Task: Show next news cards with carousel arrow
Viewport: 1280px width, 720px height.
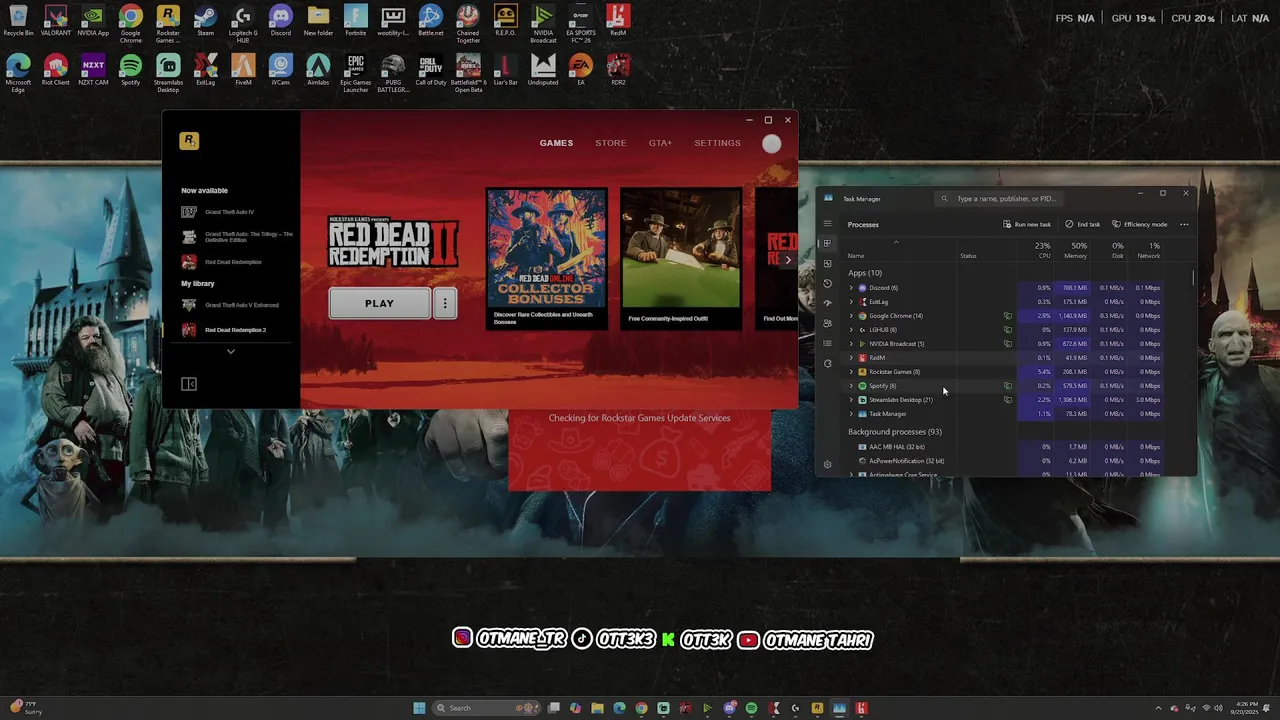Action: click(788, 260)
